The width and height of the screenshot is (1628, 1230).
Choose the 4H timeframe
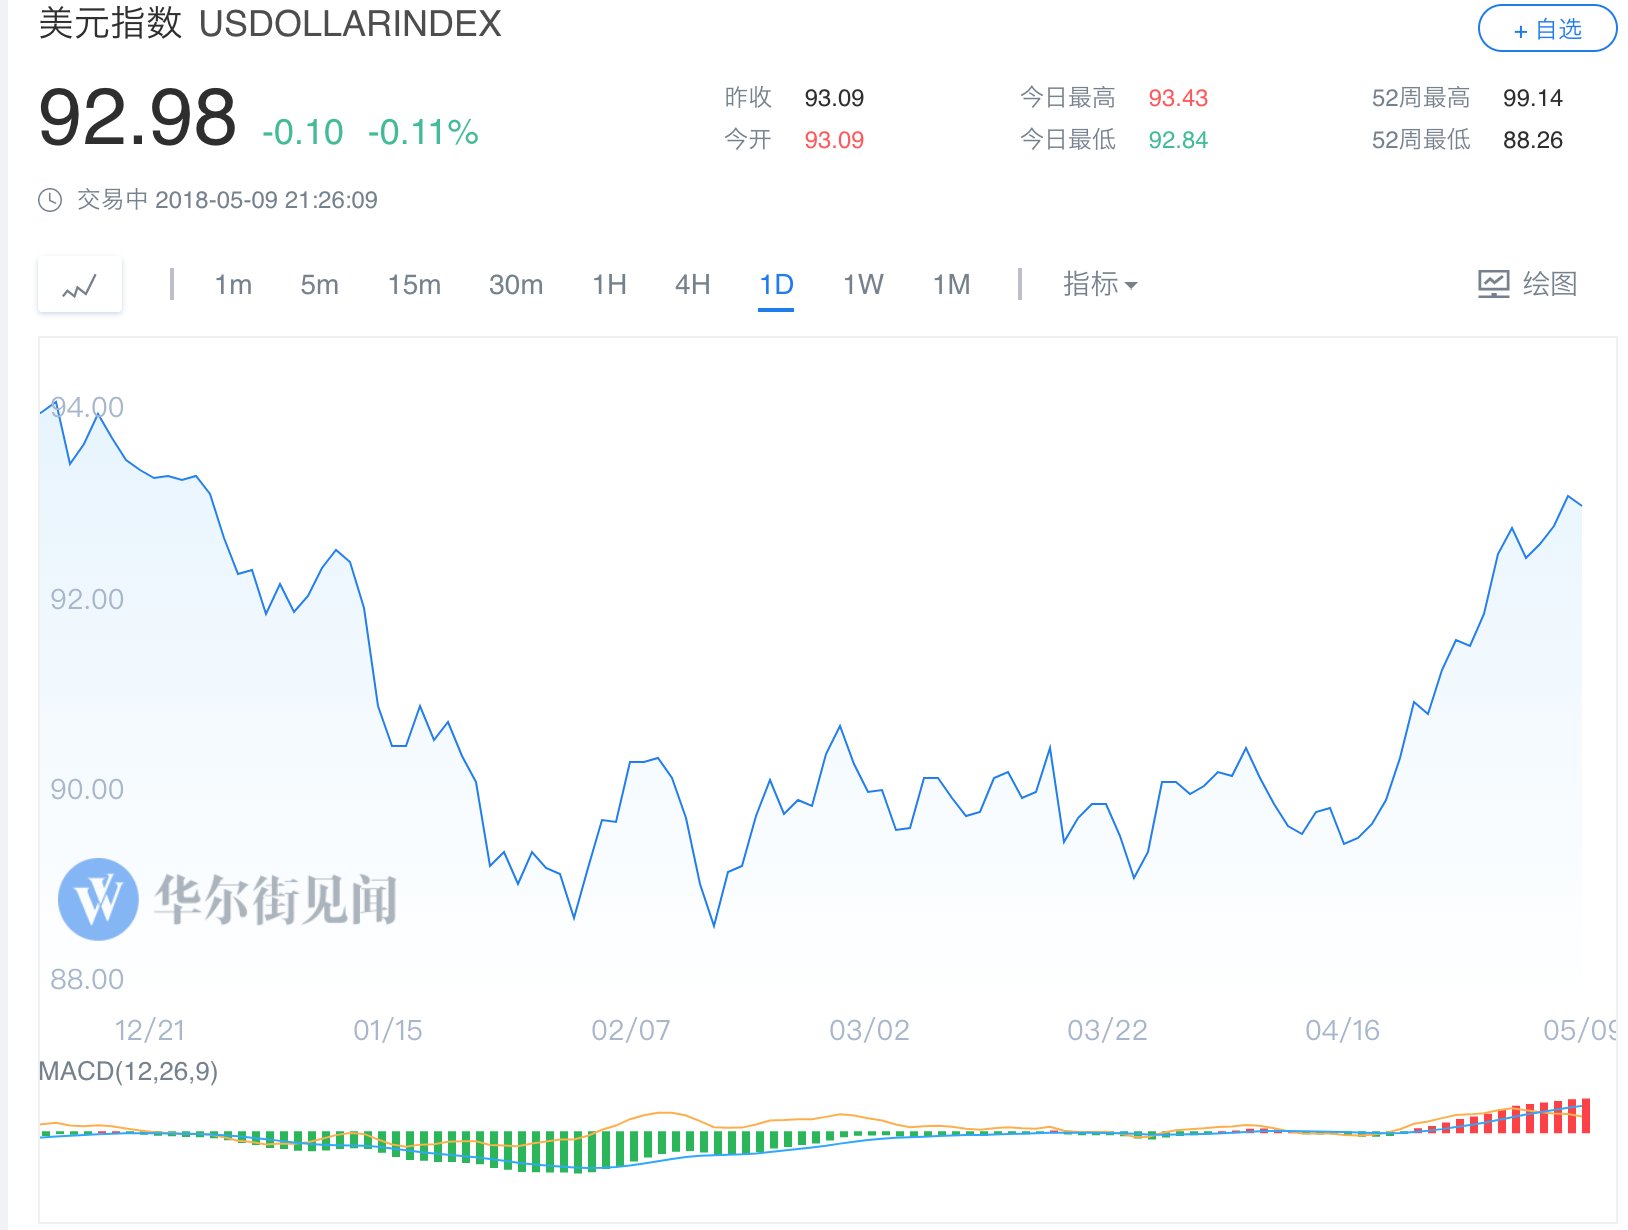point(692,285)
